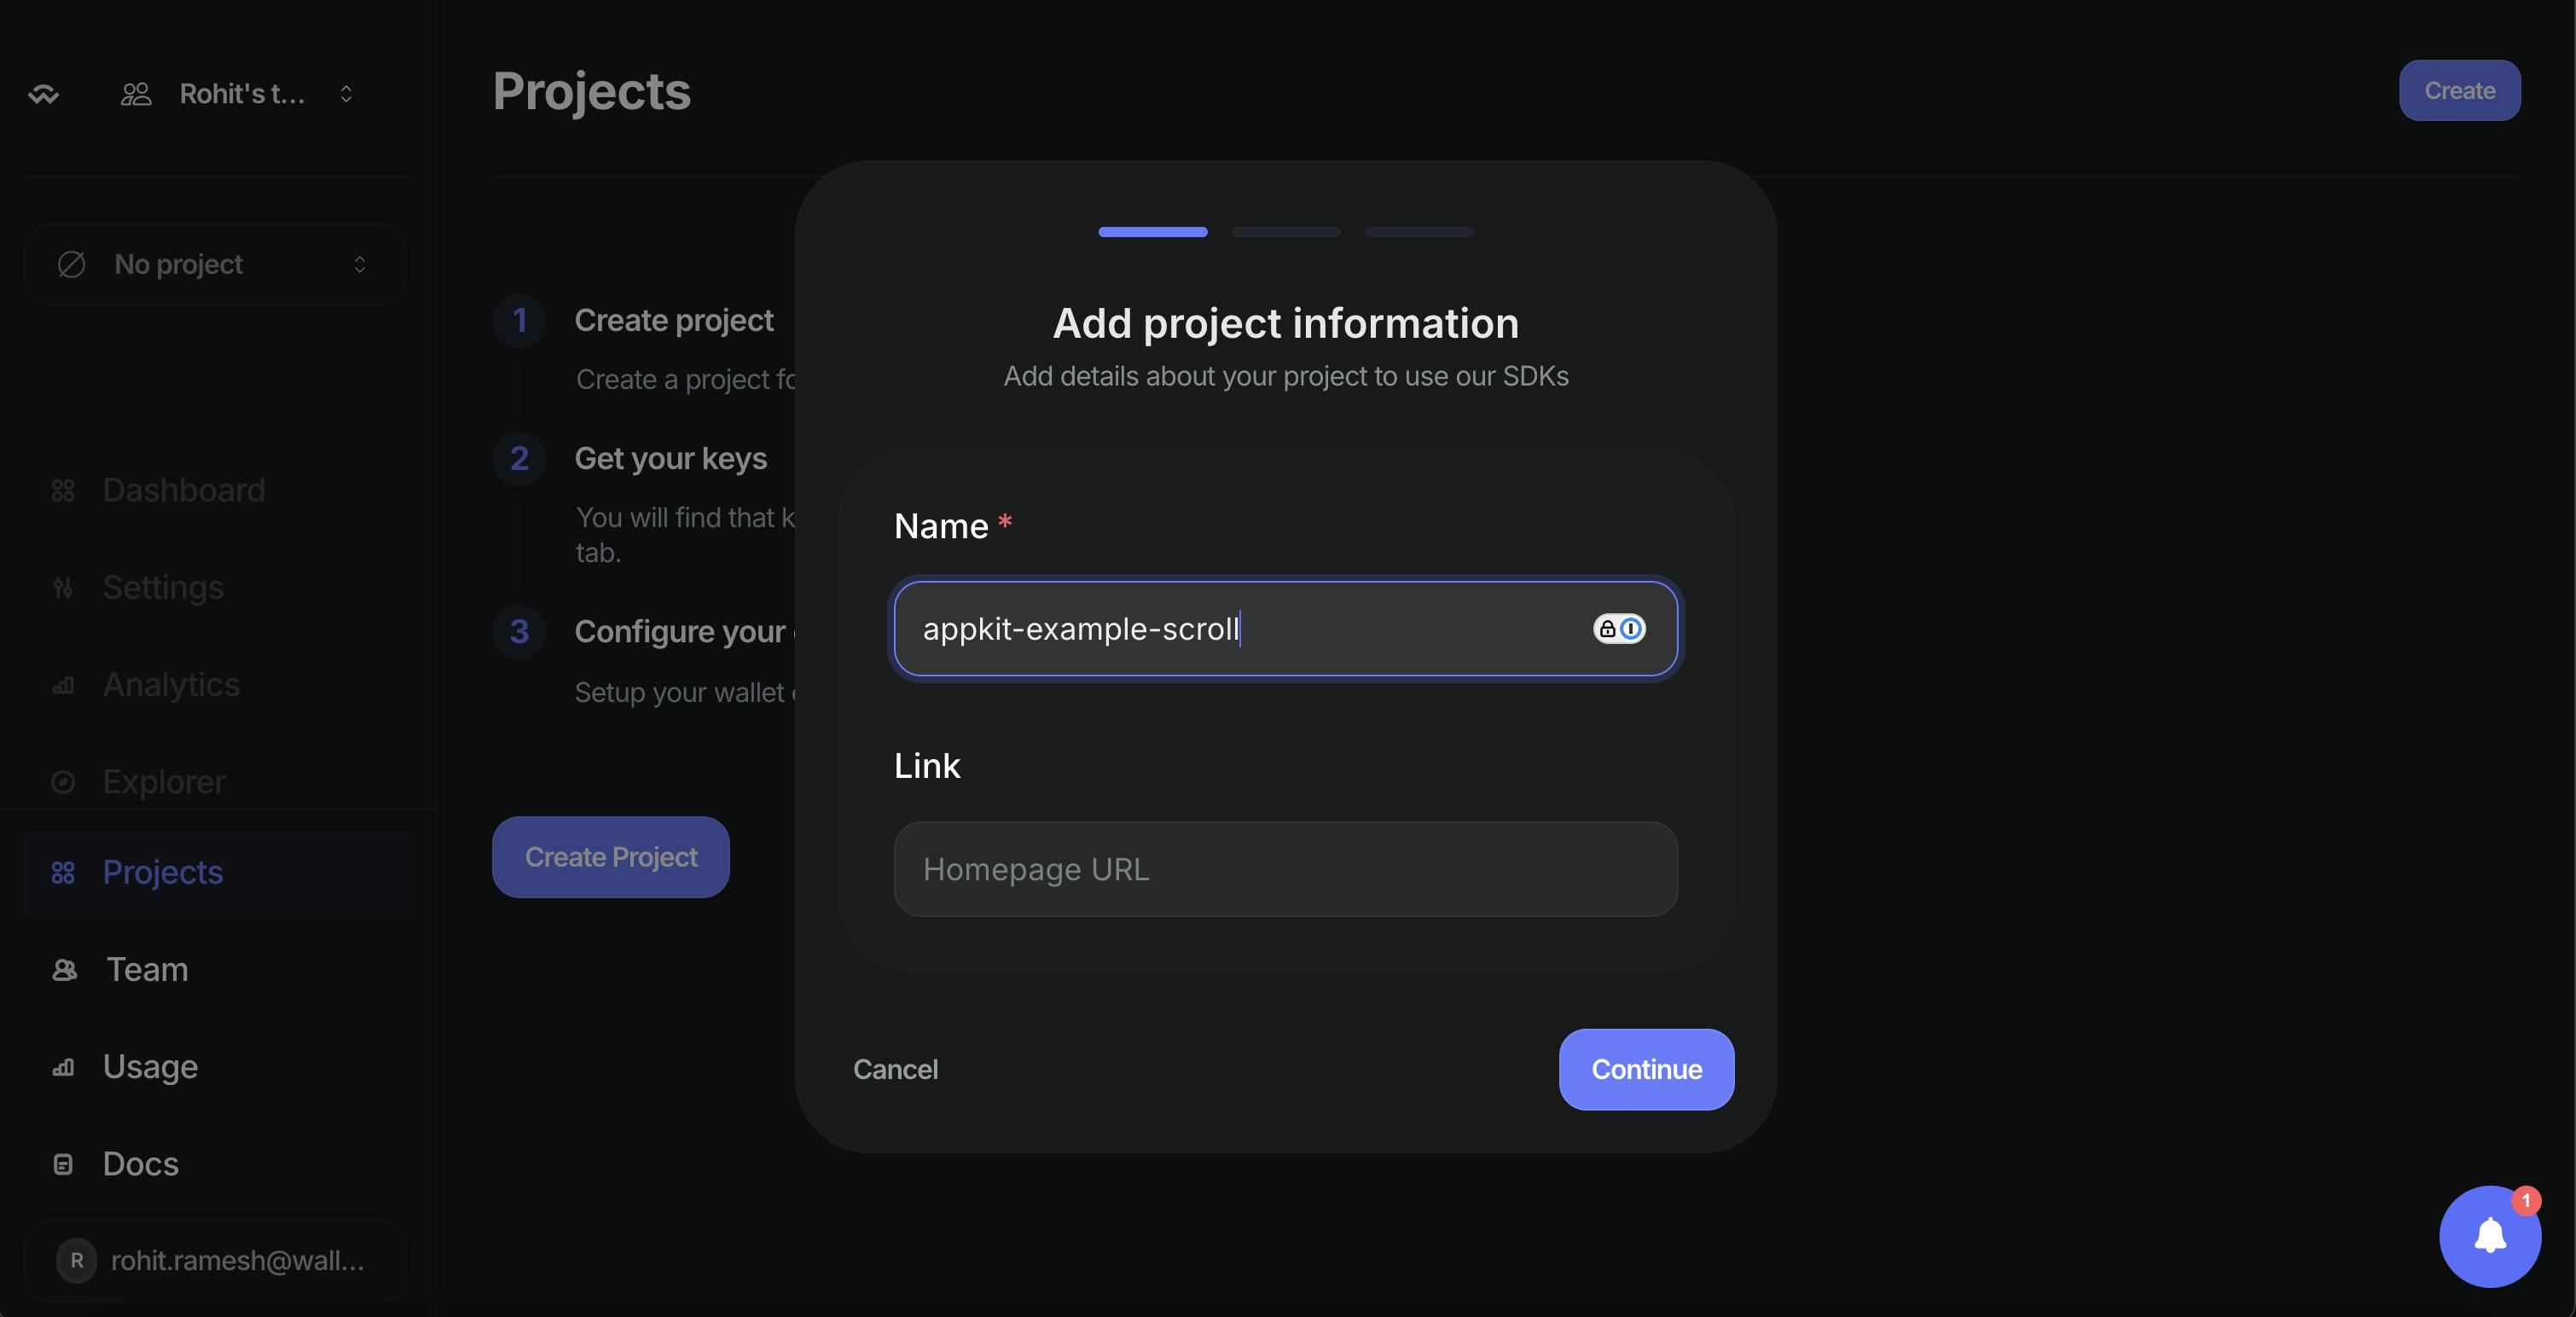
Task: Click the Continue button
Action: [x=1644, y=1068]
